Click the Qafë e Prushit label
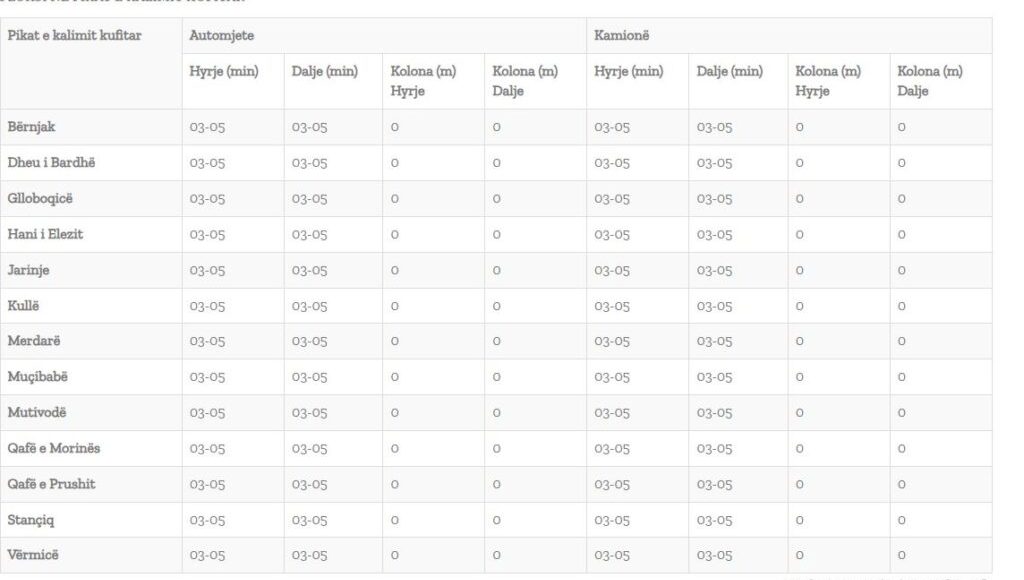Screen dimensions: 1024x580 click(x=51, y=484)
